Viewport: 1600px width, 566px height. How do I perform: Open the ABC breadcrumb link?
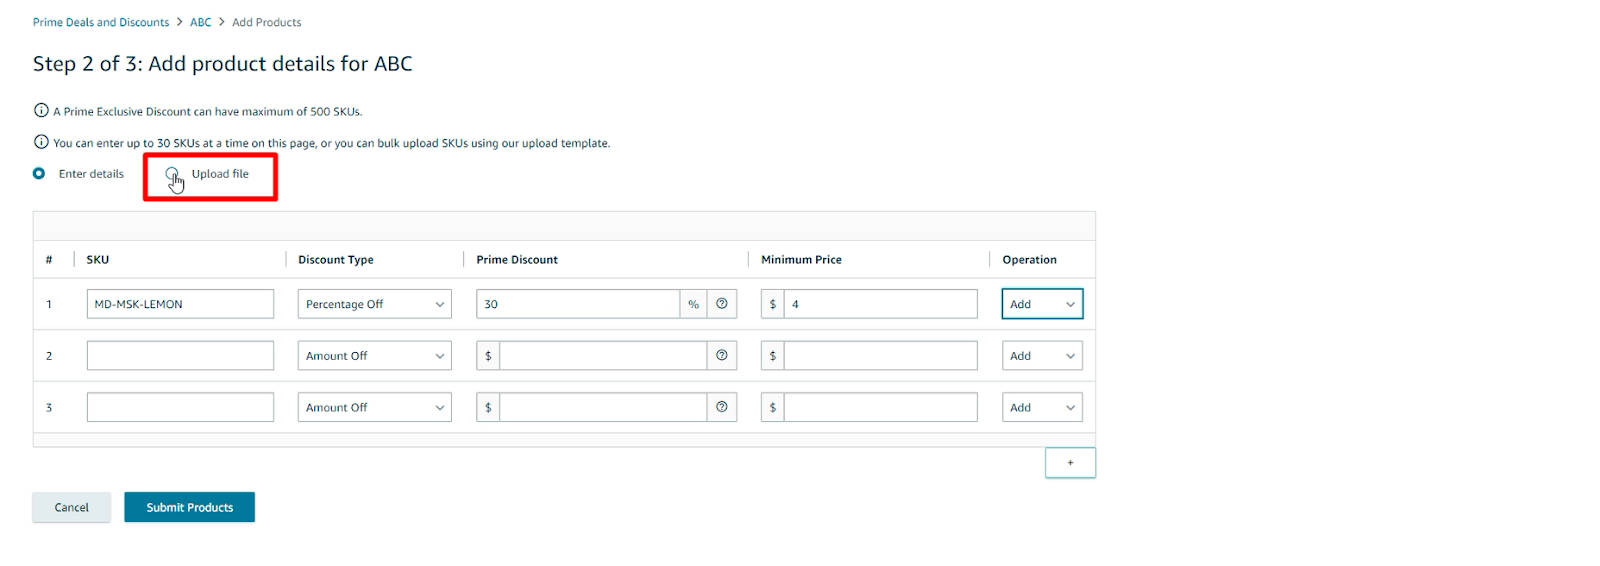[201, 22]
